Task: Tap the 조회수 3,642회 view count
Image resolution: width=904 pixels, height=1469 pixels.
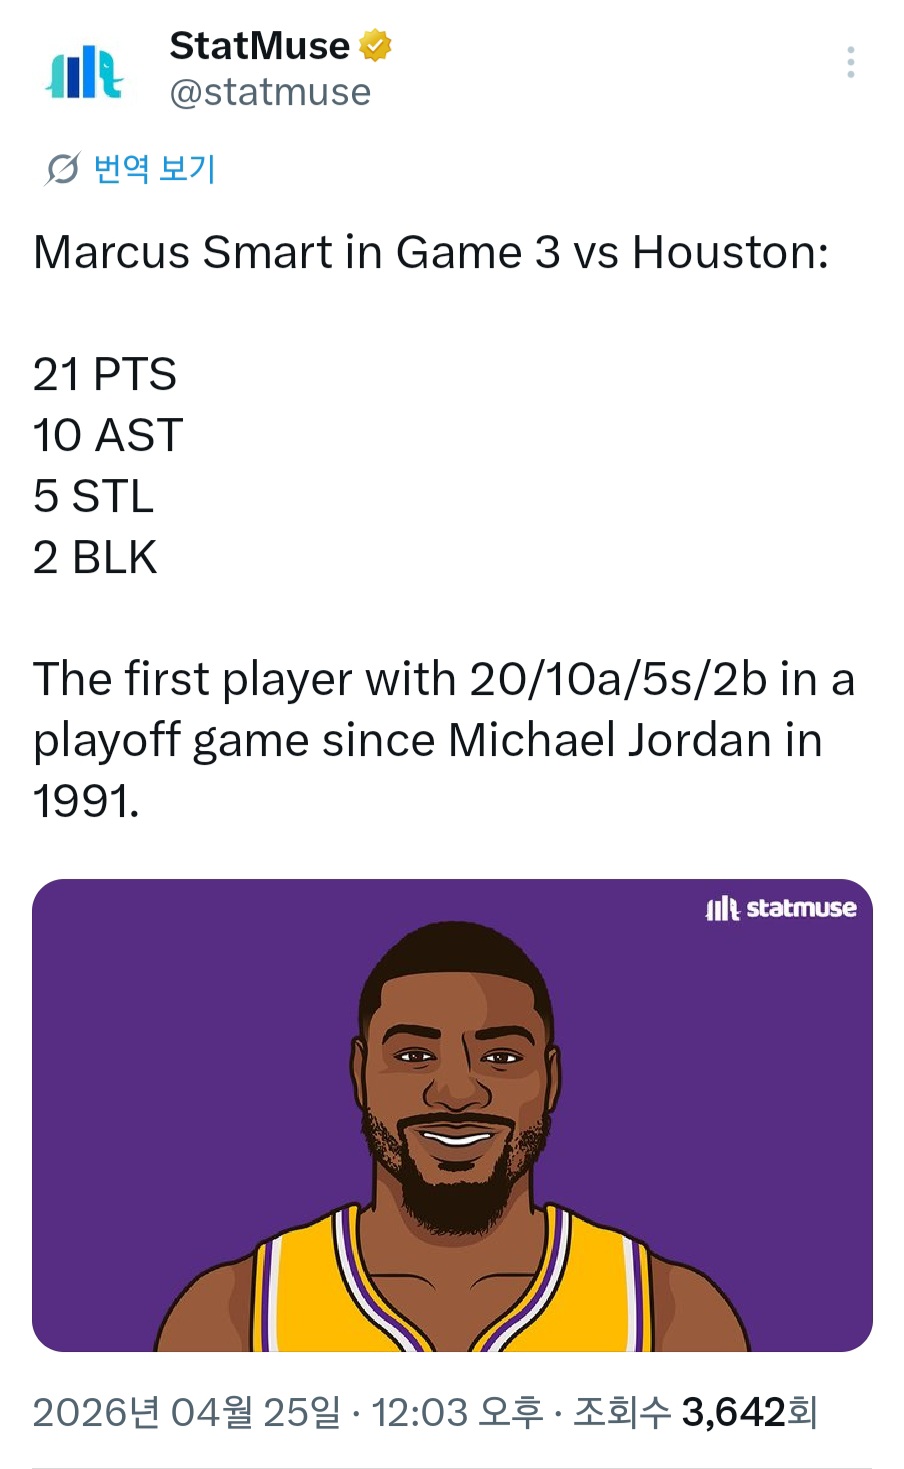Action: (695, 1412)
